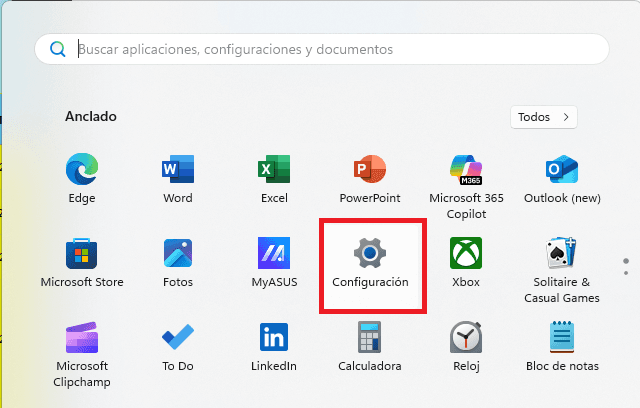
Task: Launch the Fotos app
Action: pos(178,262)
